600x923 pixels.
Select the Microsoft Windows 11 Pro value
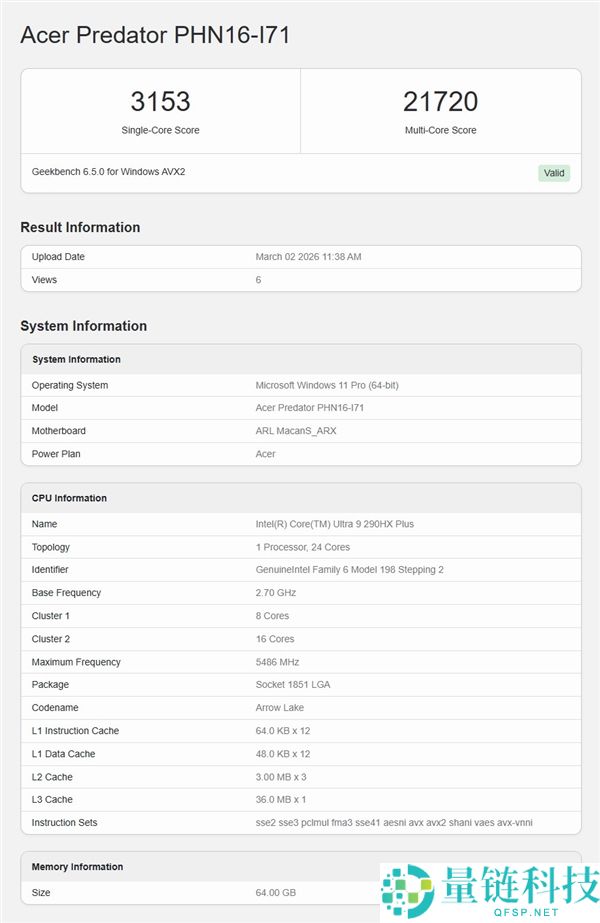(x=327, y=385)
